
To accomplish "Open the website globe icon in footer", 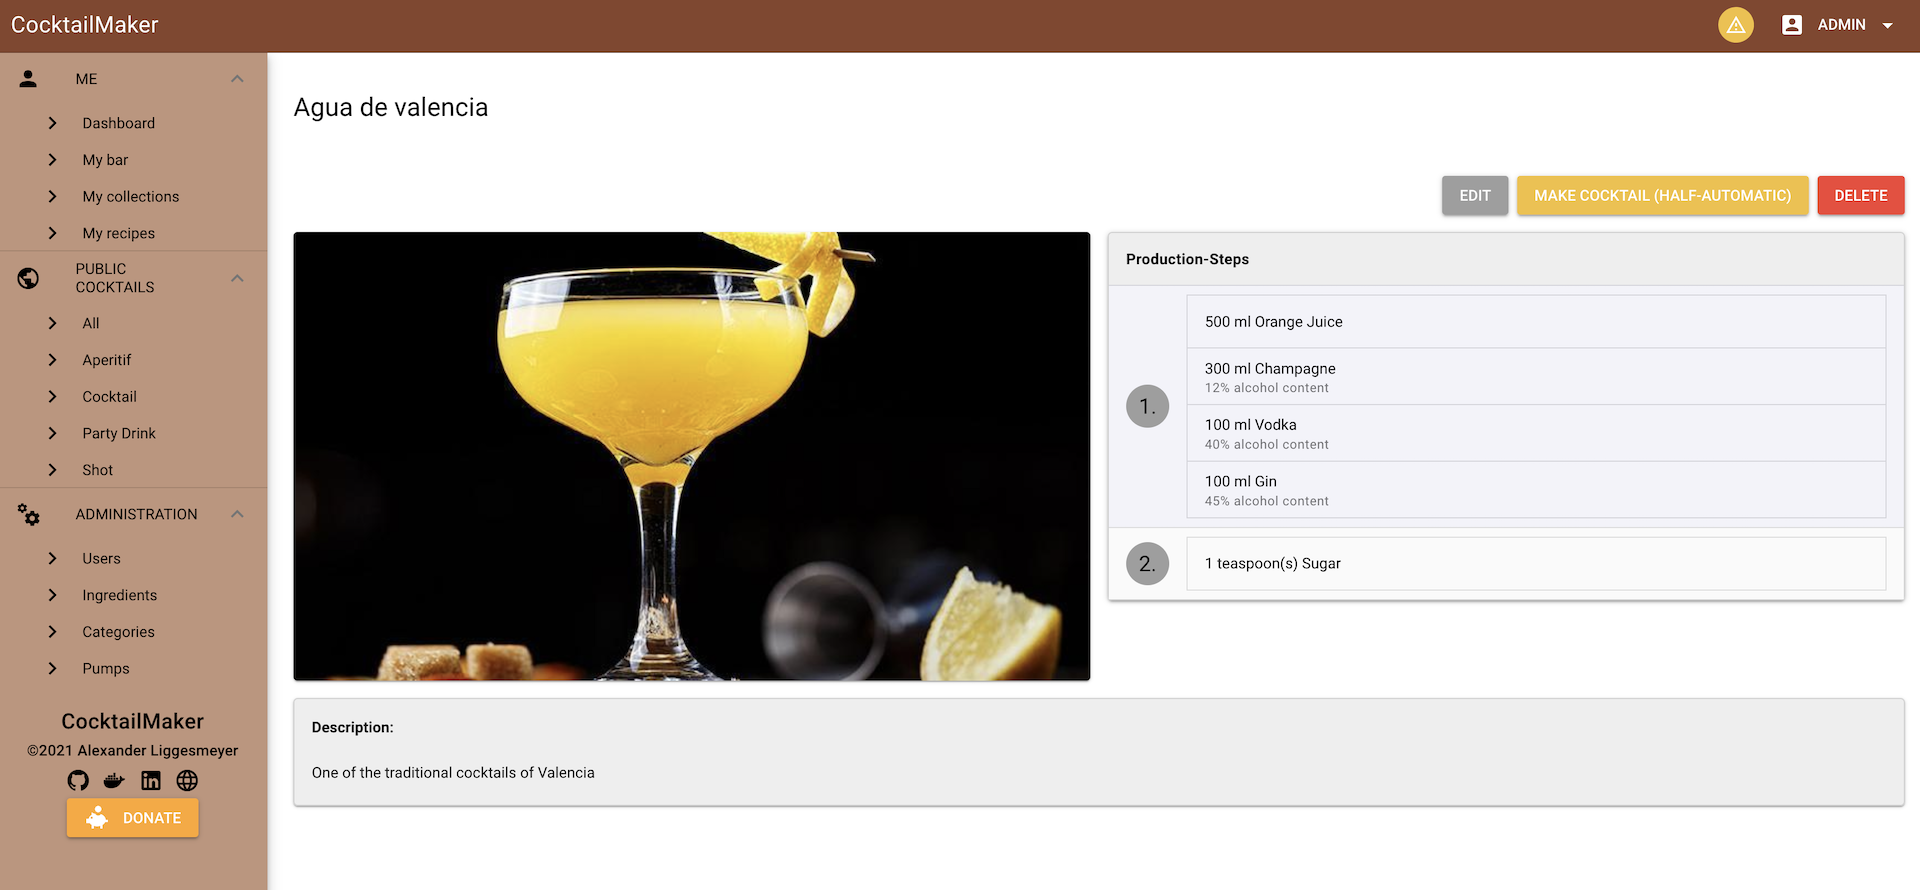I will pyautogui.click(x=187, y=781).
